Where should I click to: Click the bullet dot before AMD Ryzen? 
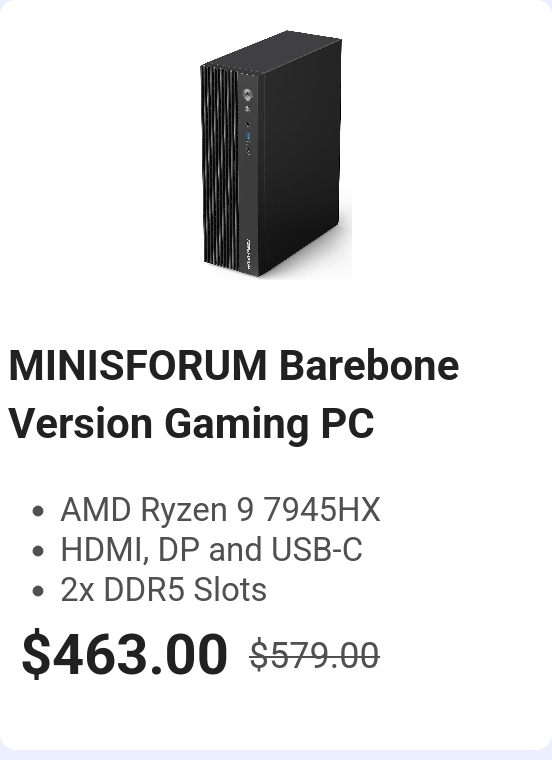click(x=38, y=511)
